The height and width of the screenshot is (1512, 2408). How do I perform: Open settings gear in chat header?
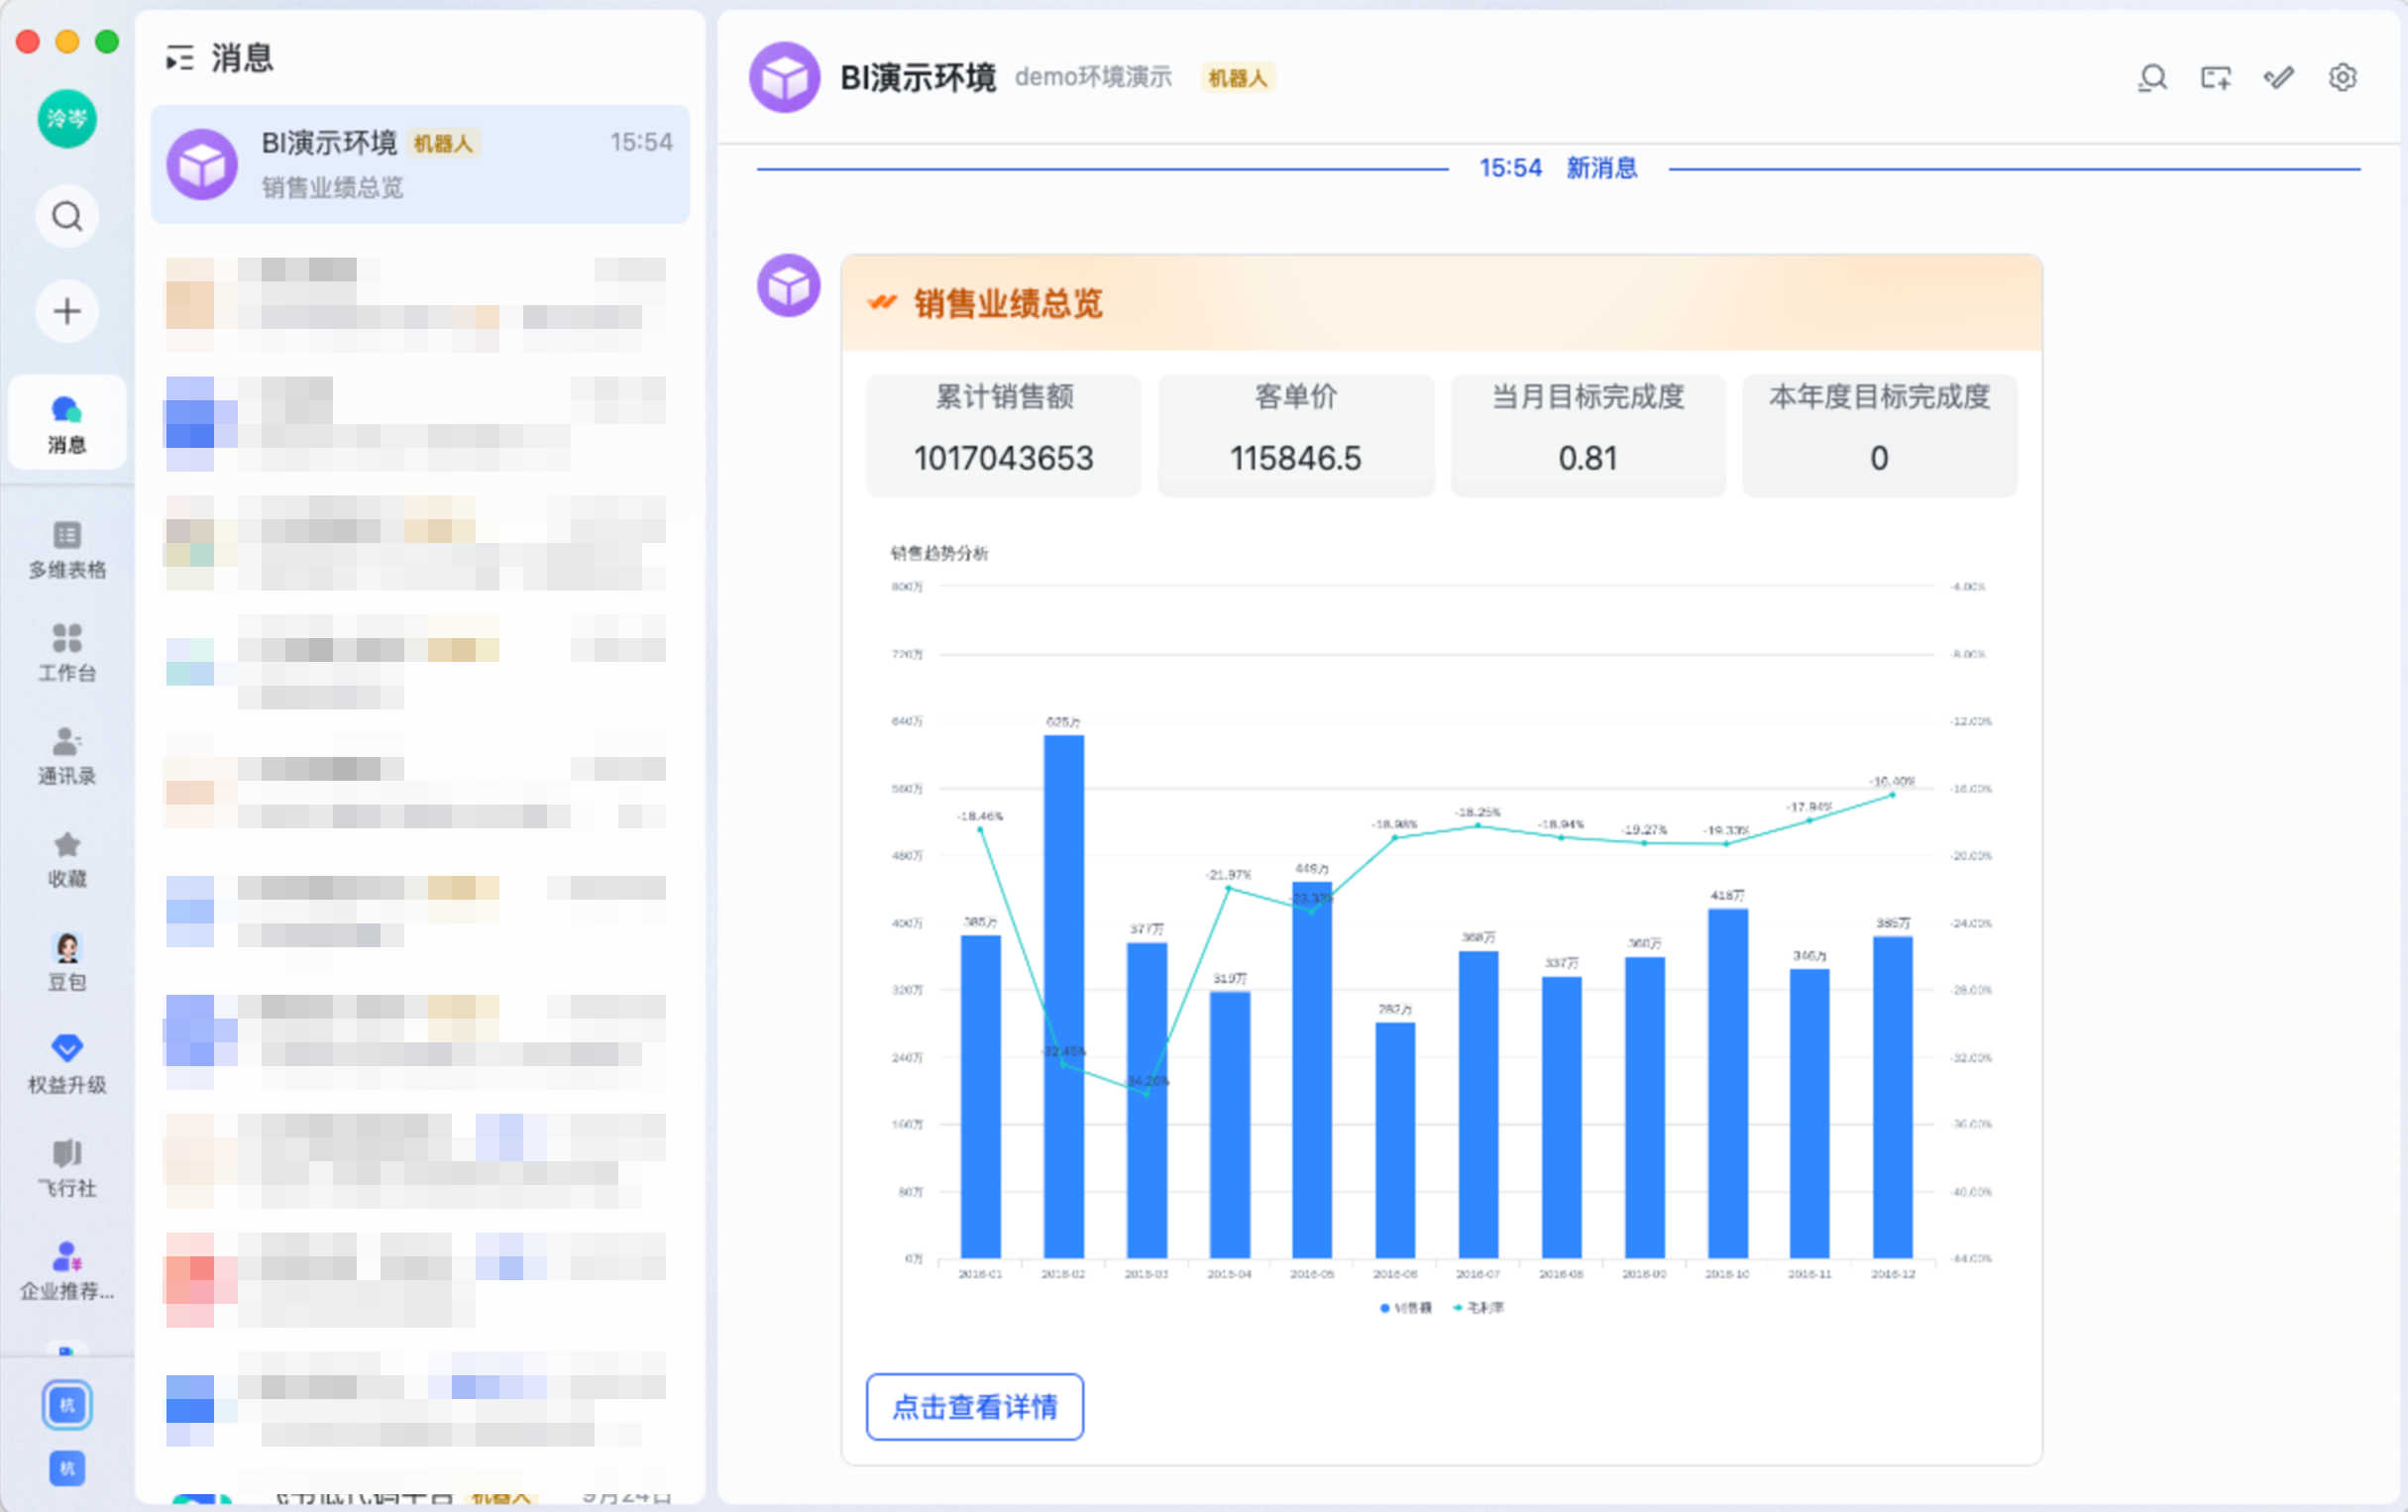[2341, 78]
